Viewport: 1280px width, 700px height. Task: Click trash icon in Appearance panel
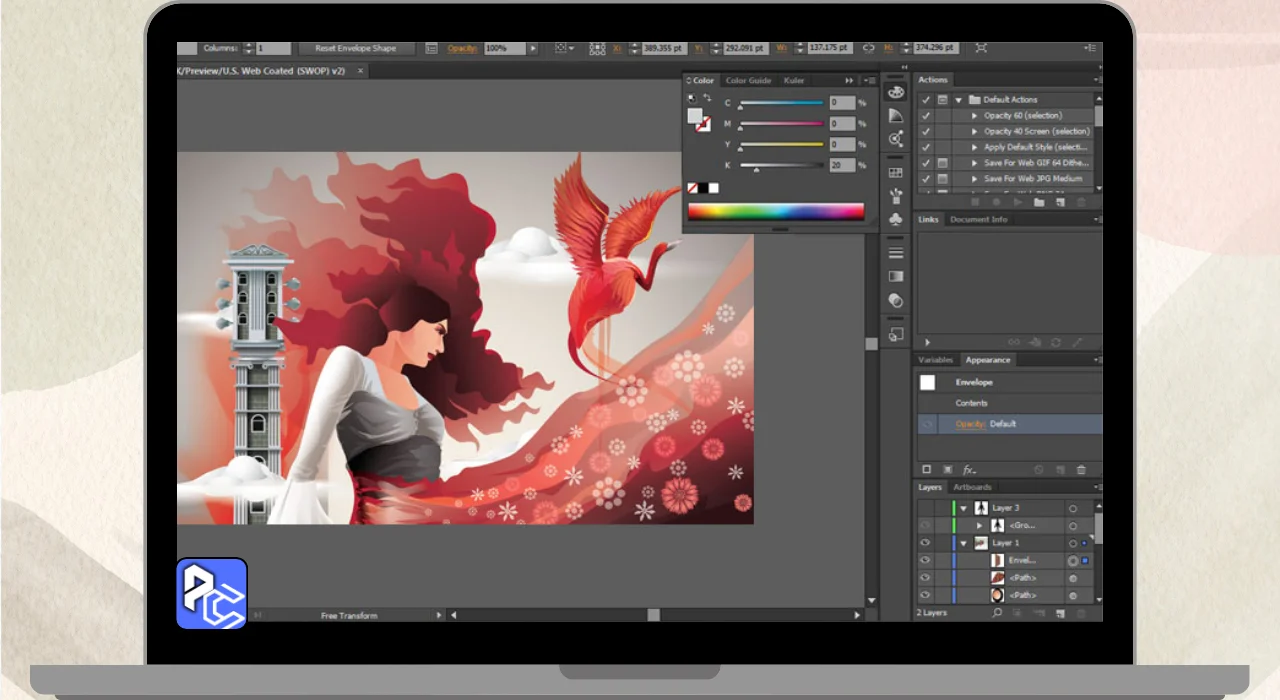click(x=1081, y=470)
